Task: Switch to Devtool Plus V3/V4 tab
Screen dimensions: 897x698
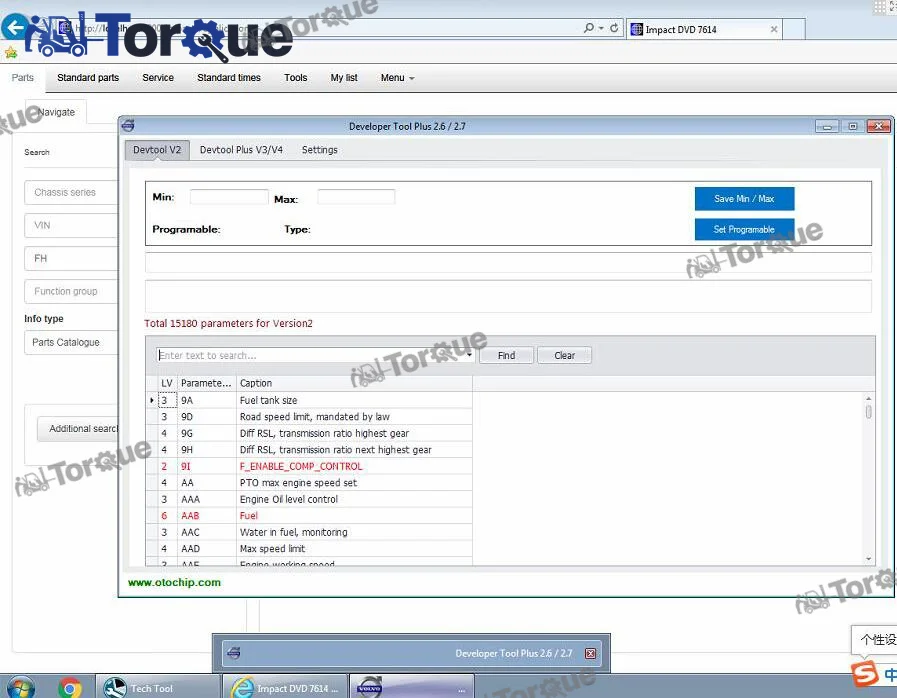Action: pyautogui.click(x=241, y=150)
